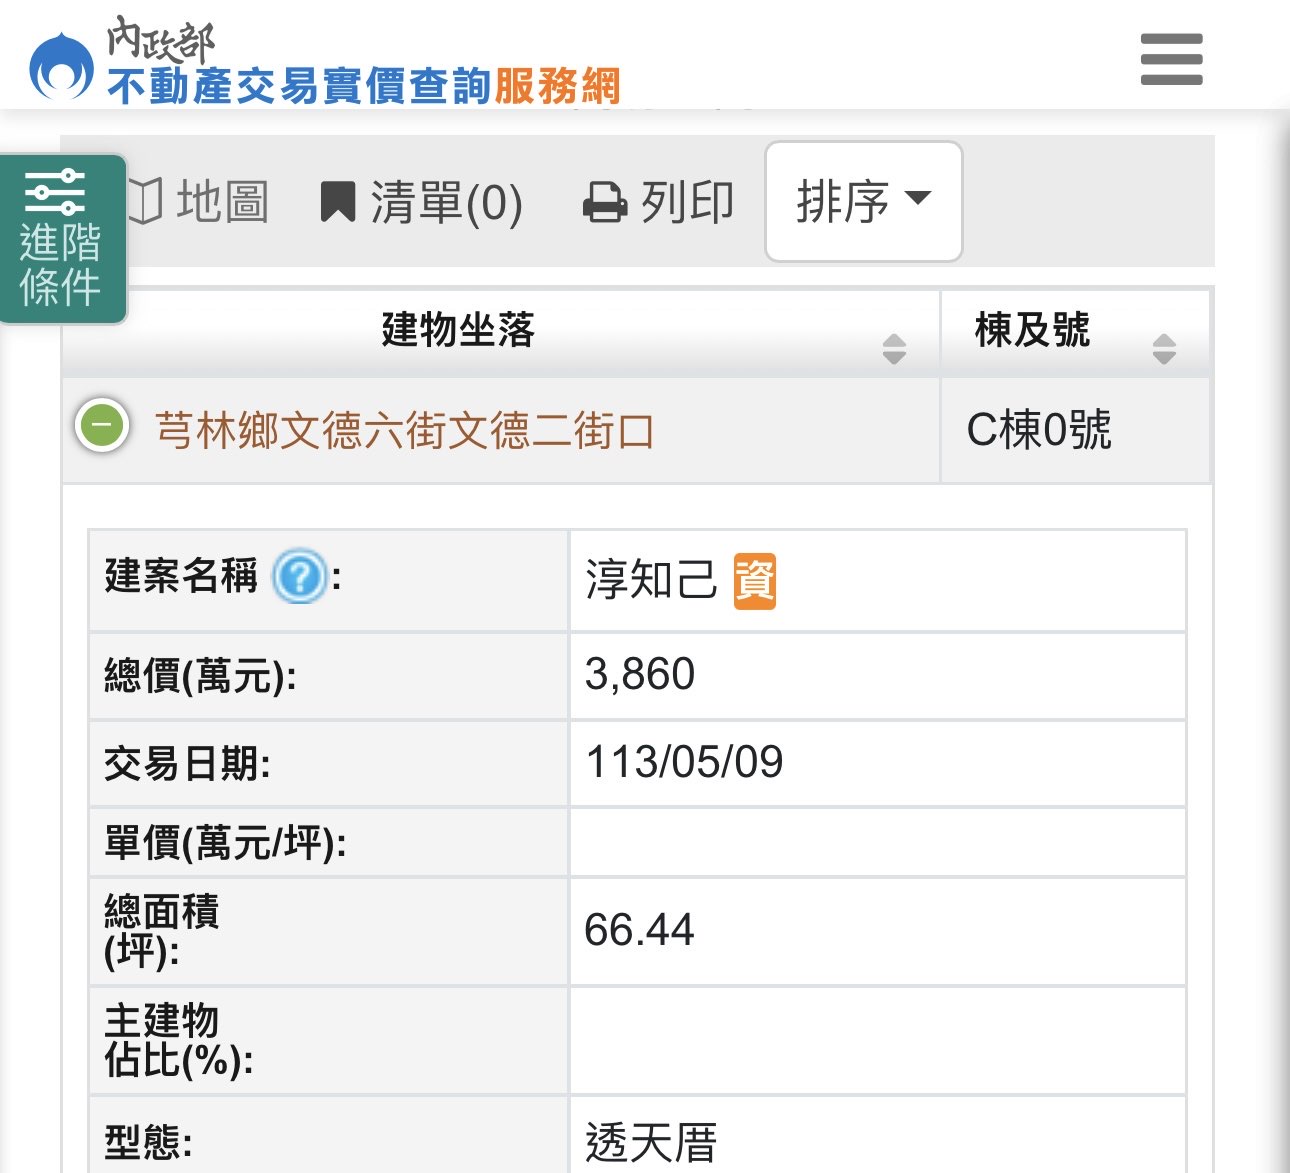Click the 內政部 site logo icon
Screen dimensions: 1290x1173
[61, 66]
